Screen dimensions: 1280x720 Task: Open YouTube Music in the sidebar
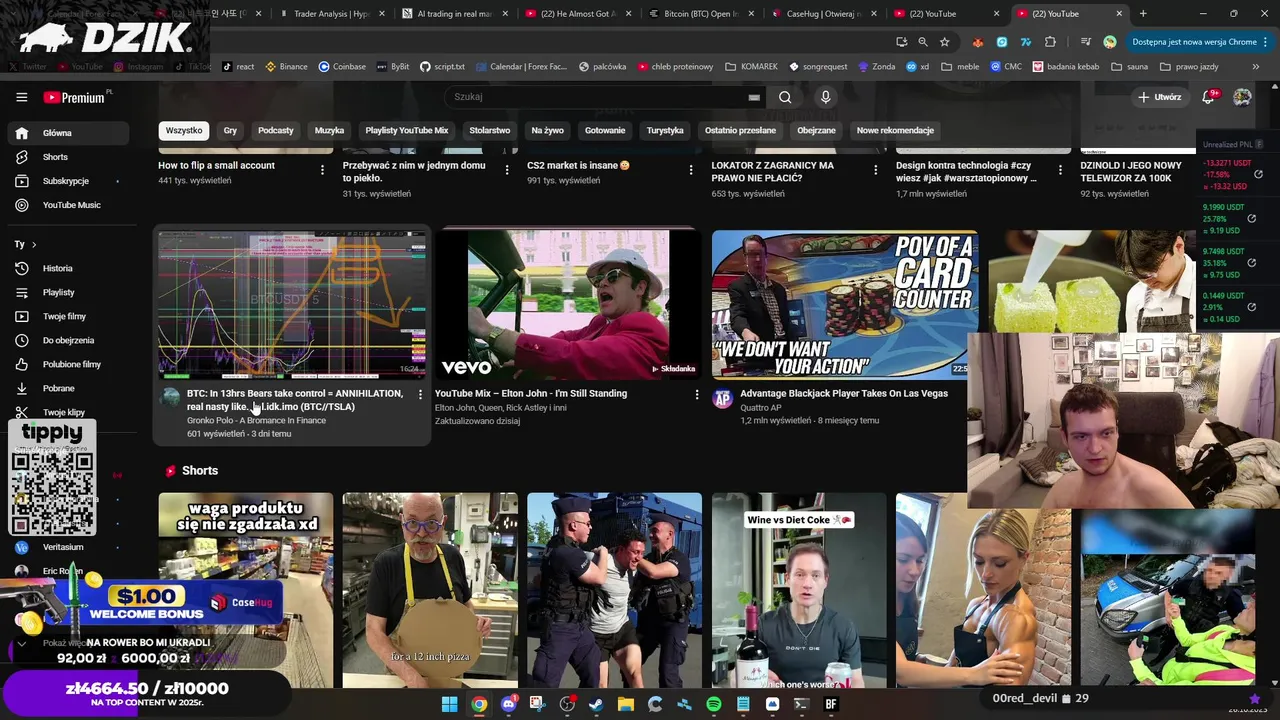(68, 205)
